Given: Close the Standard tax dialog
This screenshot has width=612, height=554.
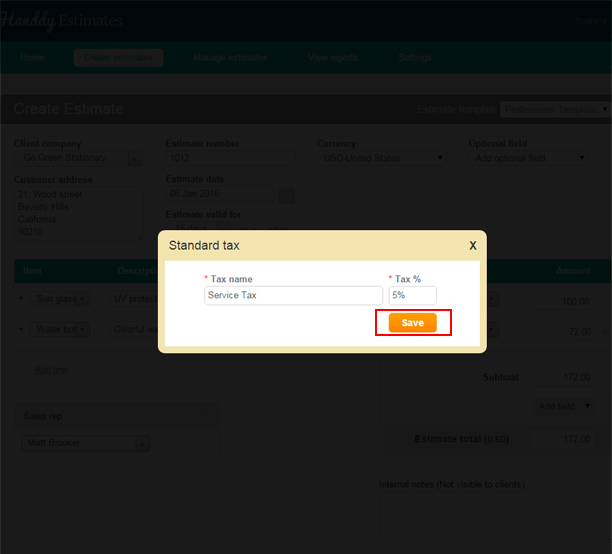Looking at the screenshot, I should click(473, 246).
